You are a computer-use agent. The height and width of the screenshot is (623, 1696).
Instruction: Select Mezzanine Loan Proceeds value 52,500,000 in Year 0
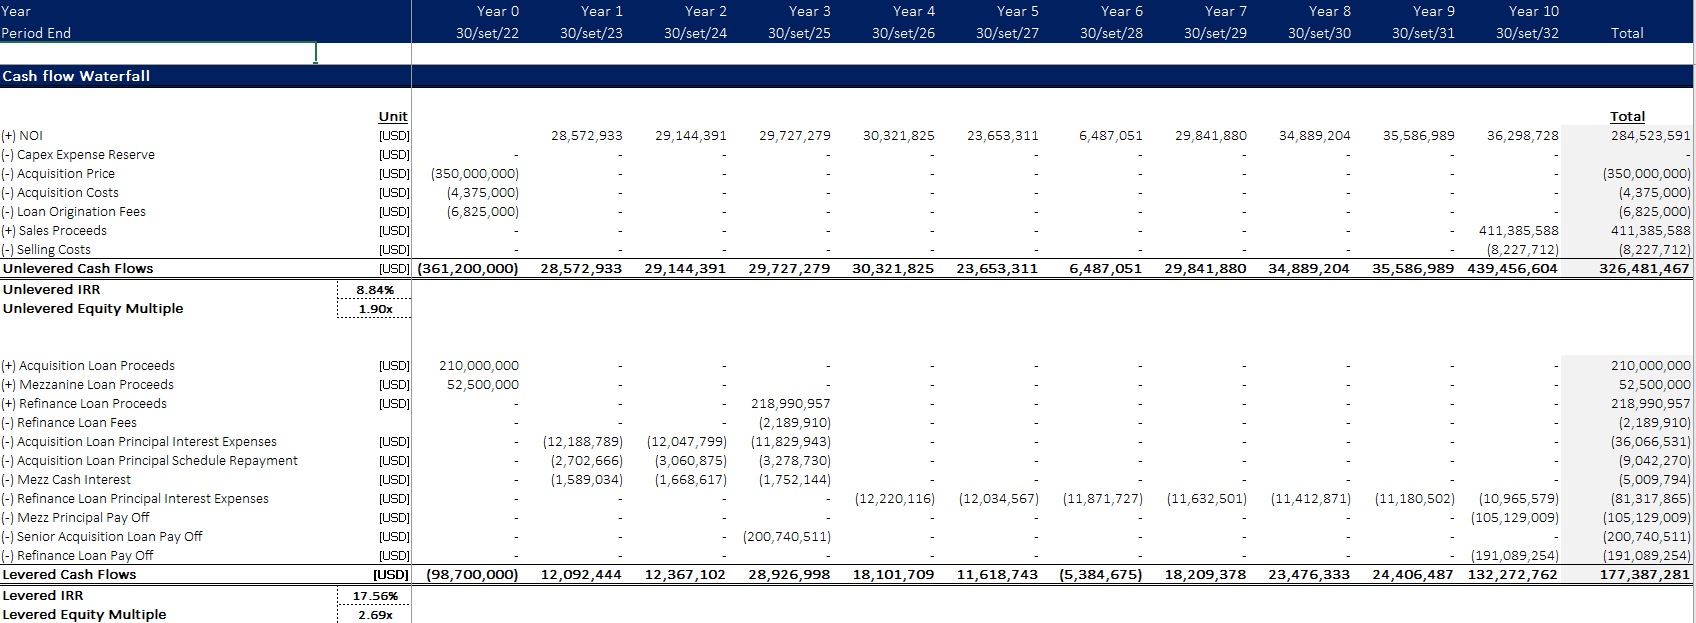483,385
